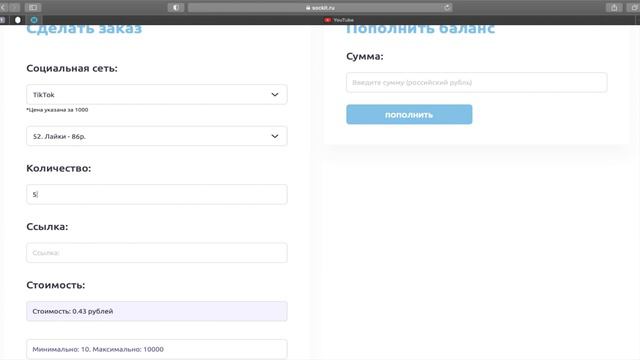Viewport: 640px width, 360px height.
Task: Go back with Safari's back arrow
Action: point(3,7)
